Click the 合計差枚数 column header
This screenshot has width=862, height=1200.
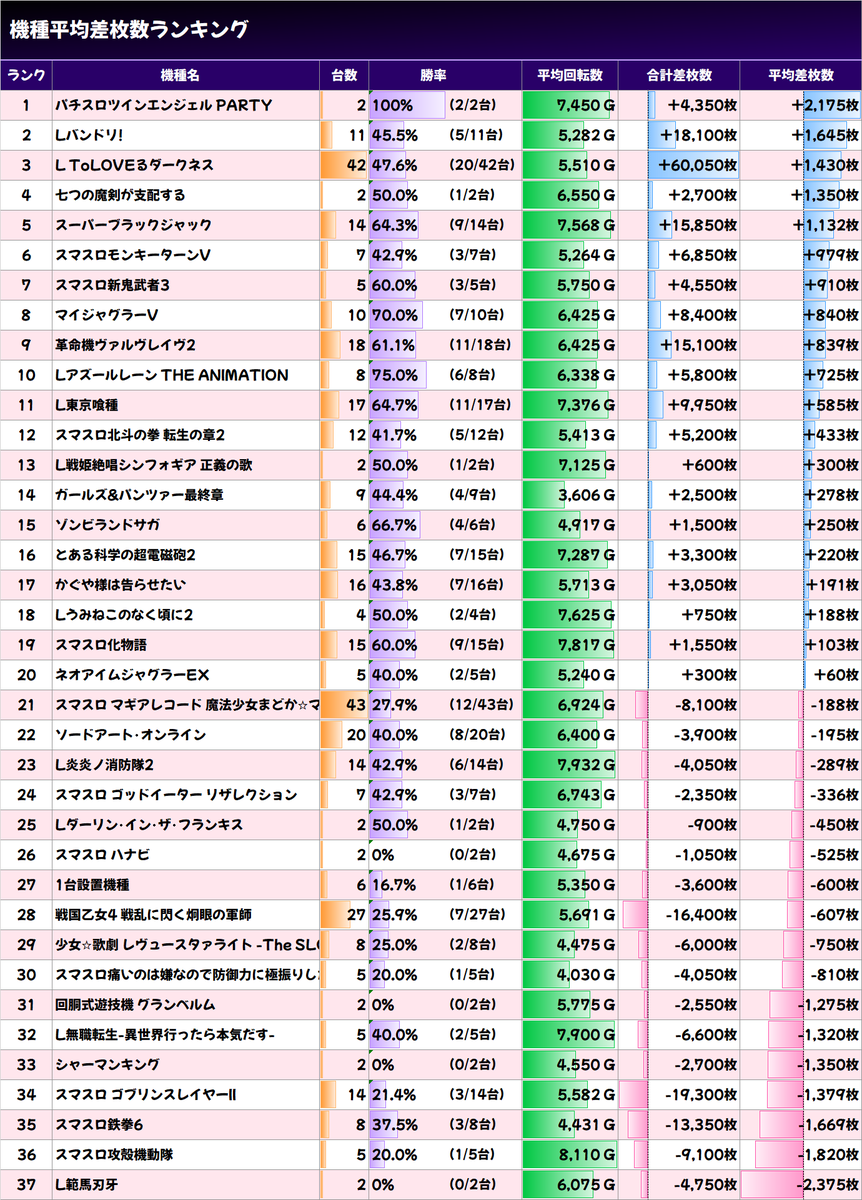(679, 75)
